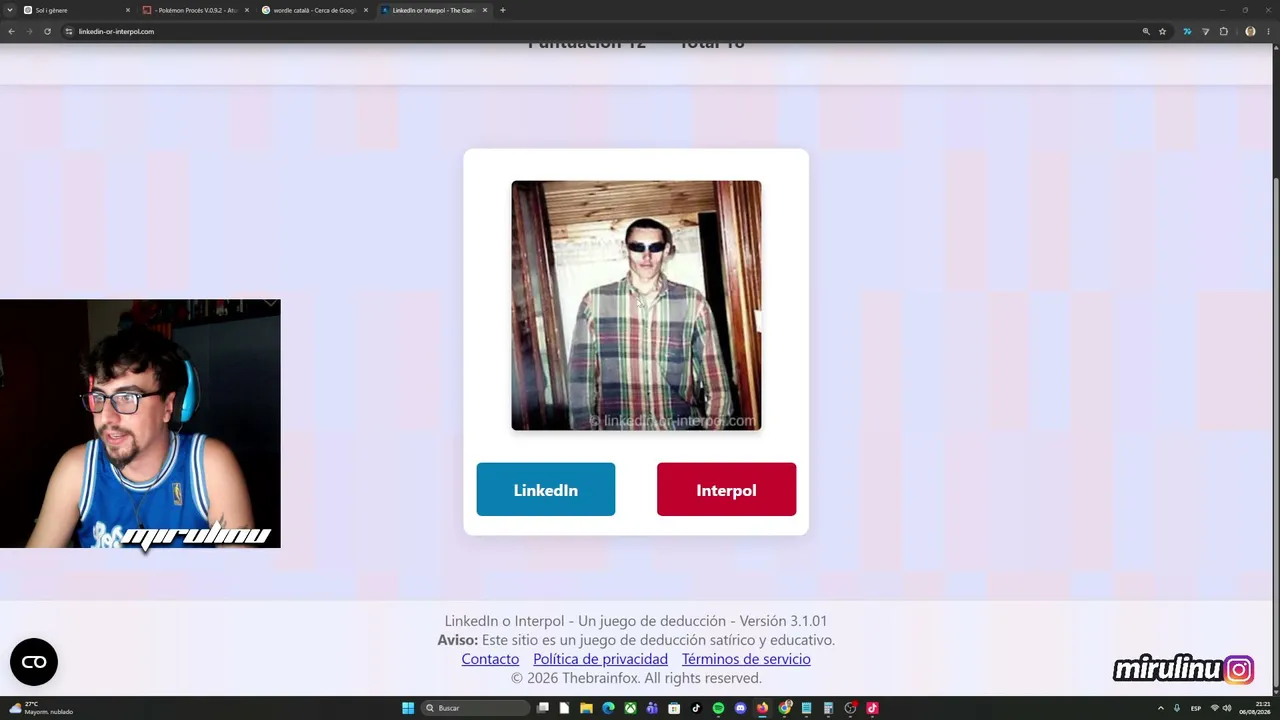This screenshot has height=720, width=1280.
Task: Switch to Firefox on the taskbar
Action: coord(762,708)
